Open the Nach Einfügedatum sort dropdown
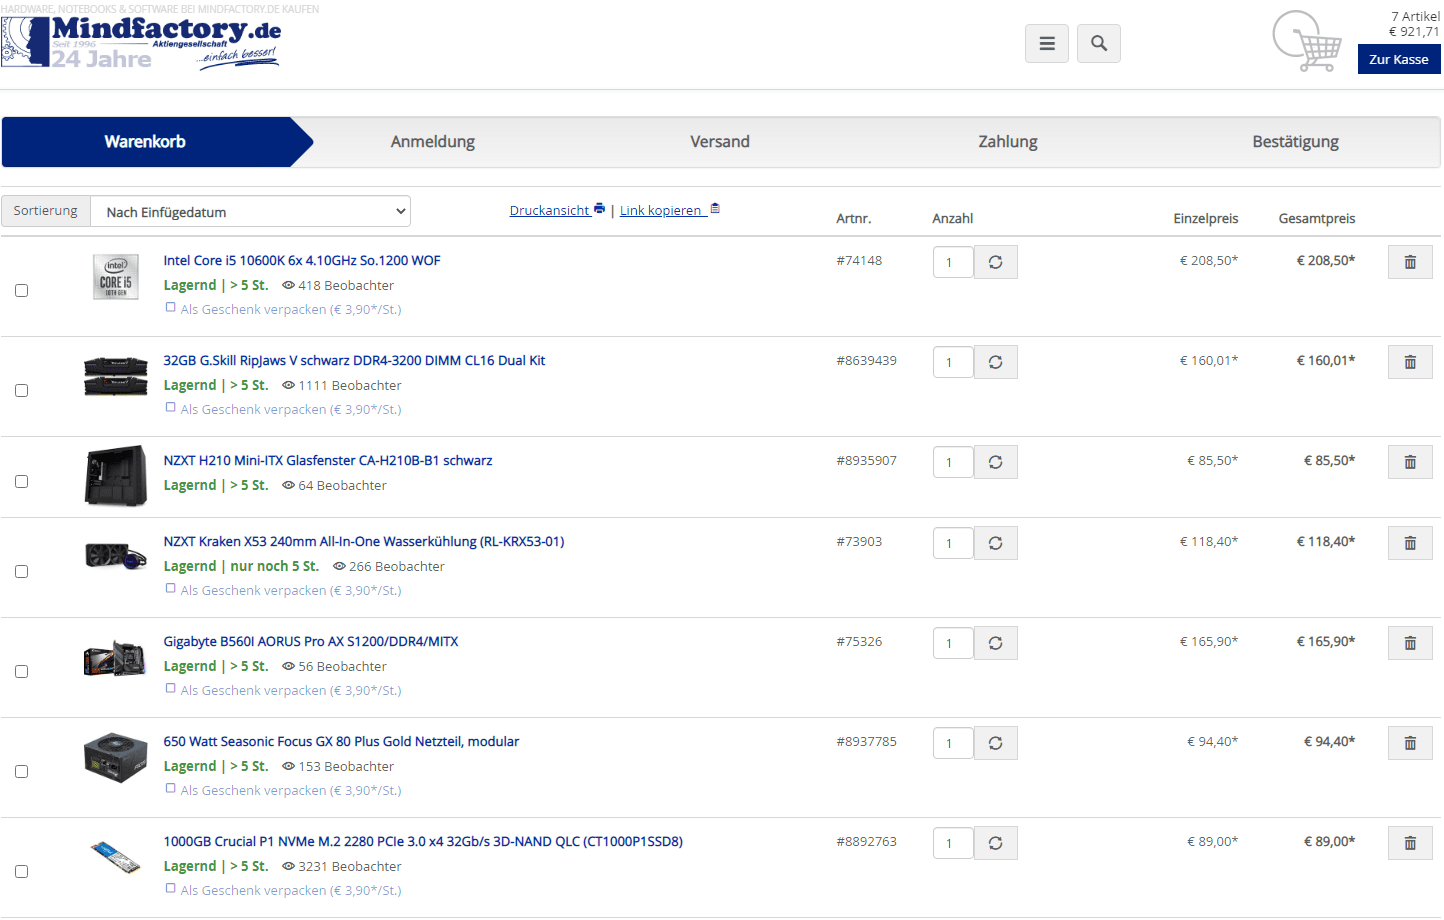This screenshot has width=1444, height=920. click(x=250, y=211)
